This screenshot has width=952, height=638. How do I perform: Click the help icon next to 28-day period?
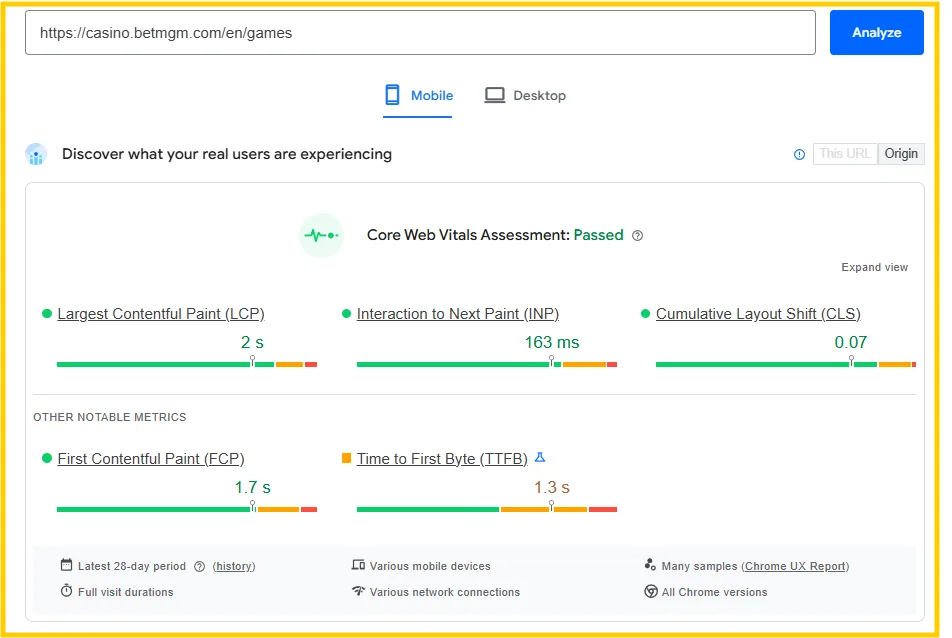coord(199,566)
